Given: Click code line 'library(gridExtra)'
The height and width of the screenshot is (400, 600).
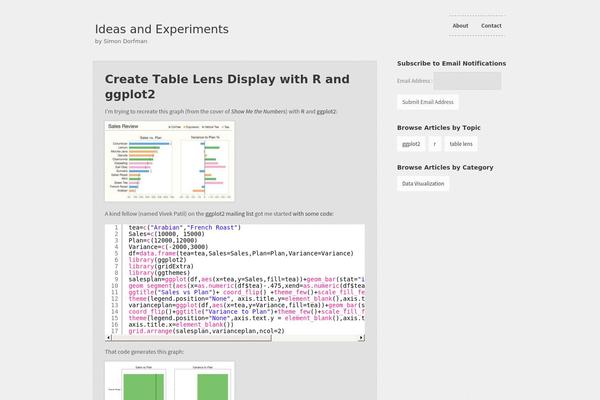Looking at the screenshot, I should (161, 266).
